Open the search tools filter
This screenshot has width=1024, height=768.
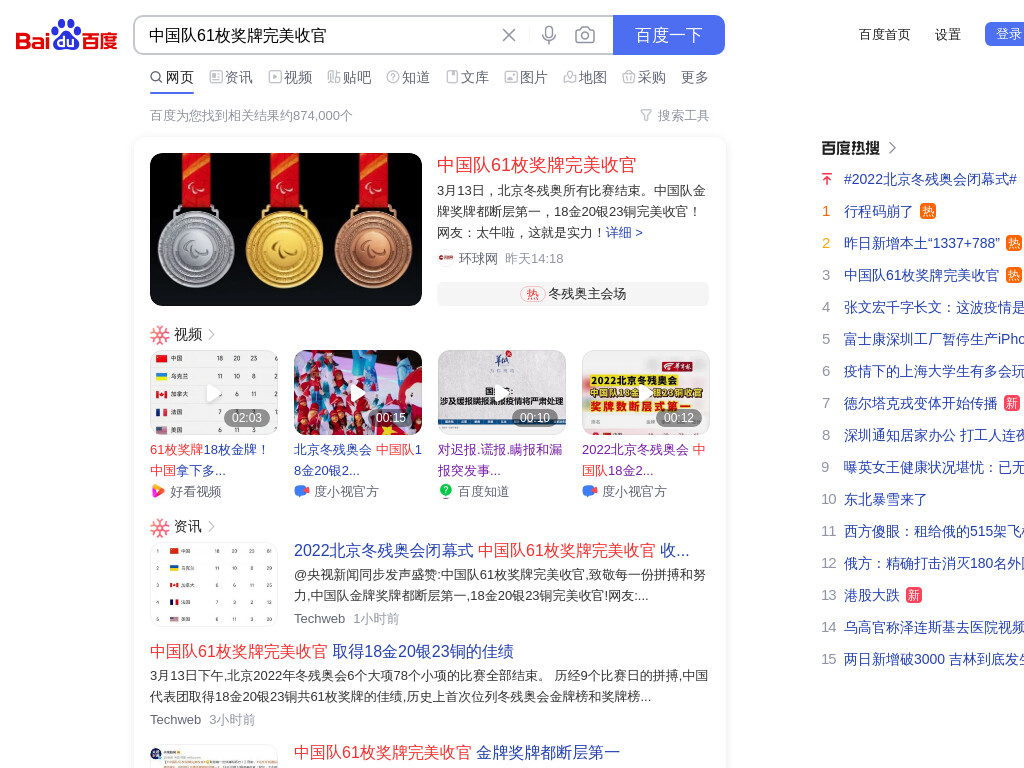(x=675, y=116)
